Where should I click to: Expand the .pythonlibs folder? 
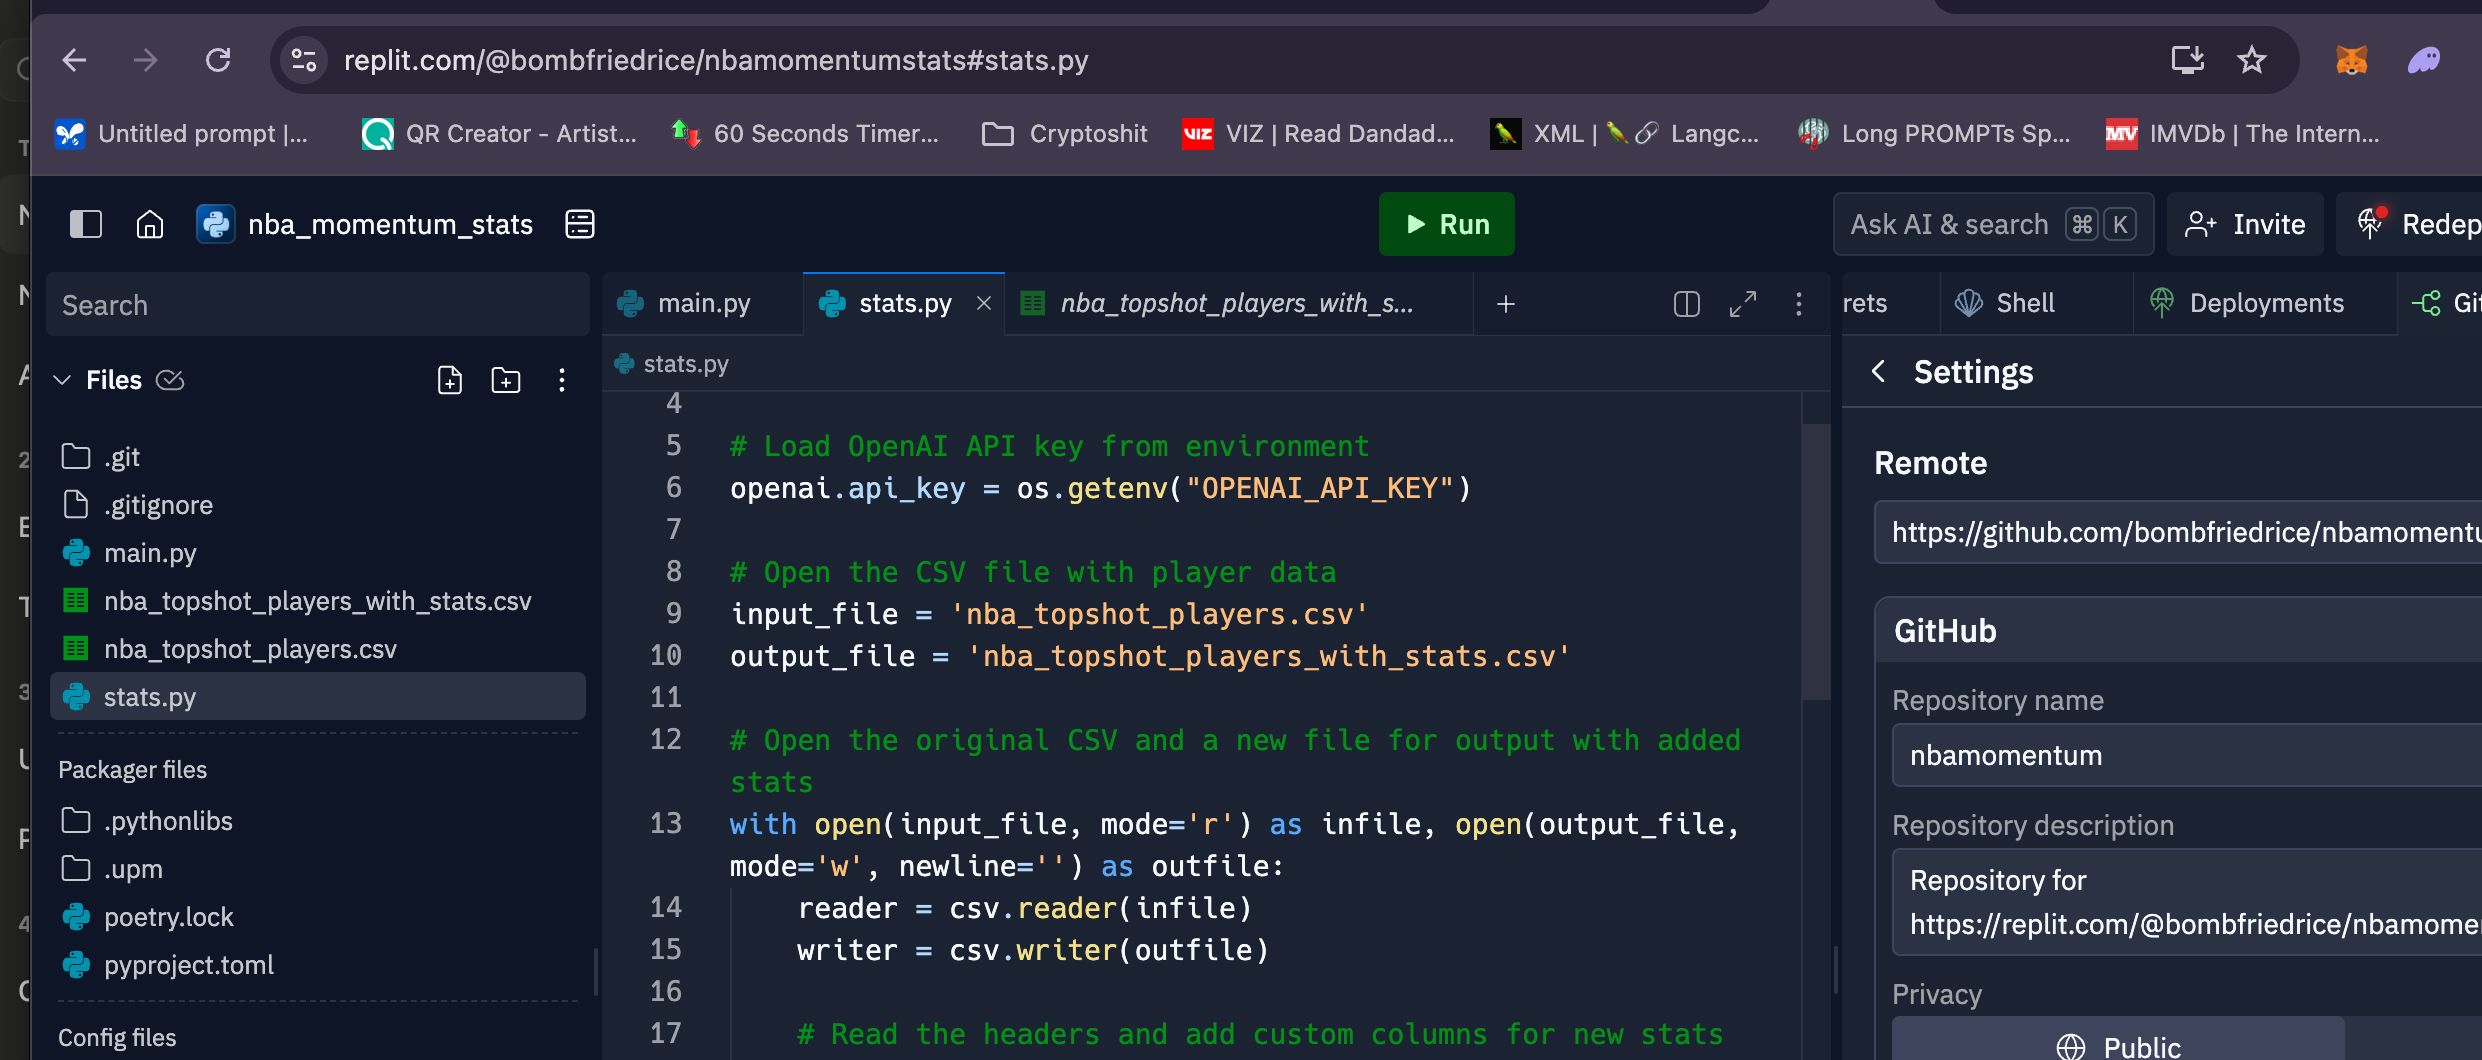tap(318, 821)
